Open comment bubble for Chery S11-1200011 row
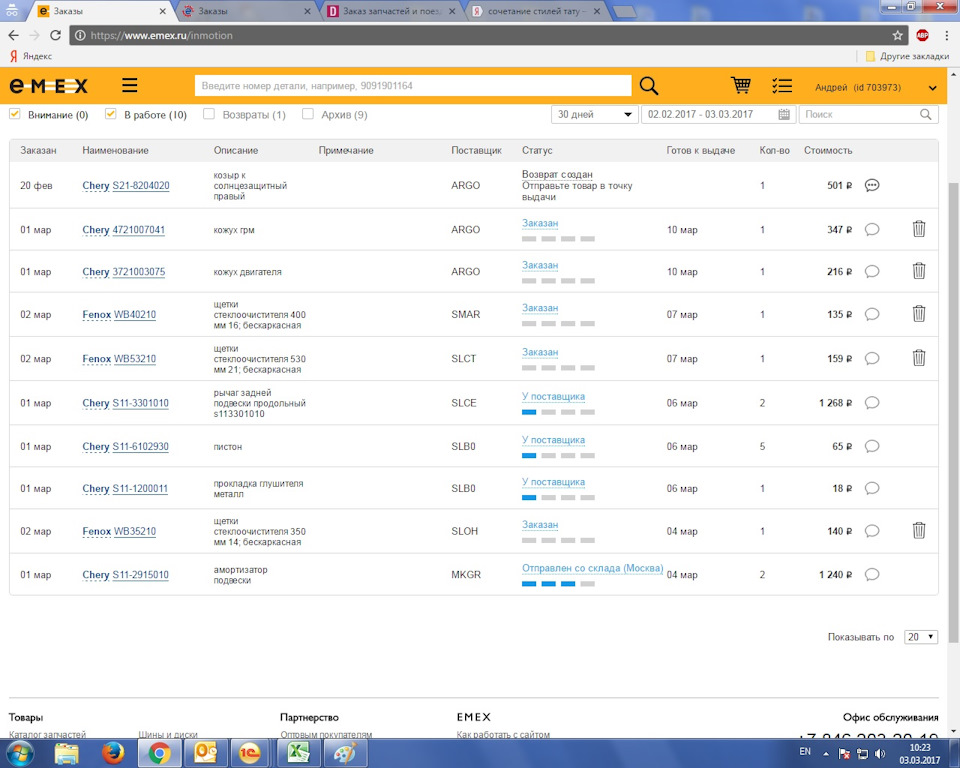Image resolution: width=960 pixels, height=768 pixels. pos(872,488)
